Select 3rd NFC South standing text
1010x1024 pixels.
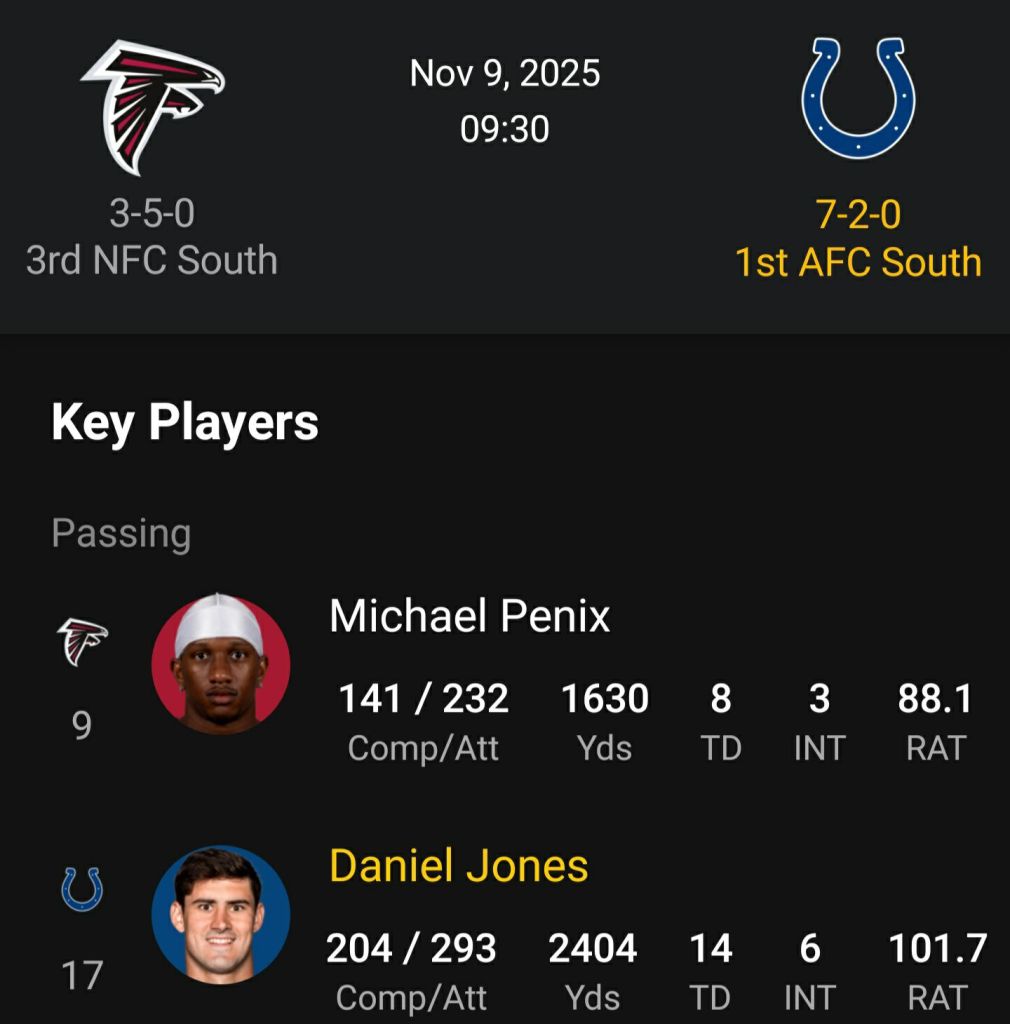click(152, 260)
